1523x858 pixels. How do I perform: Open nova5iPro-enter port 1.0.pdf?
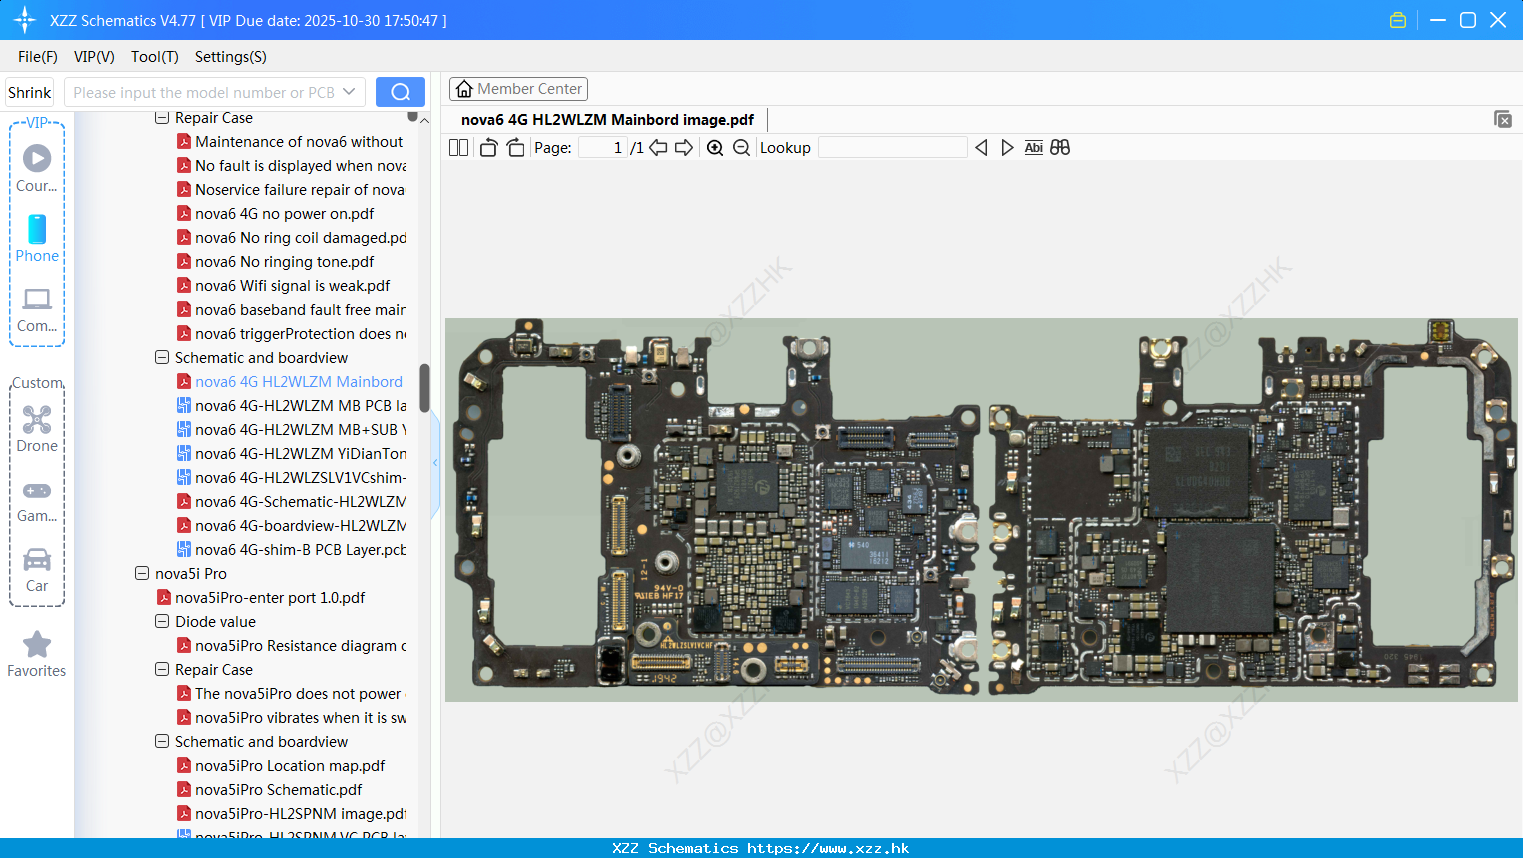[270, 597]
